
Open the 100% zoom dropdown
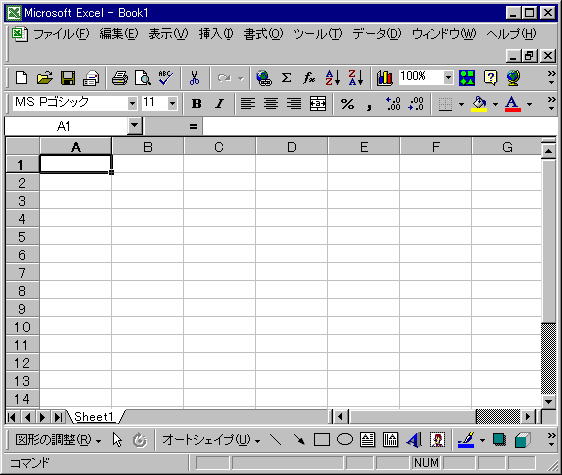(448, 77)
